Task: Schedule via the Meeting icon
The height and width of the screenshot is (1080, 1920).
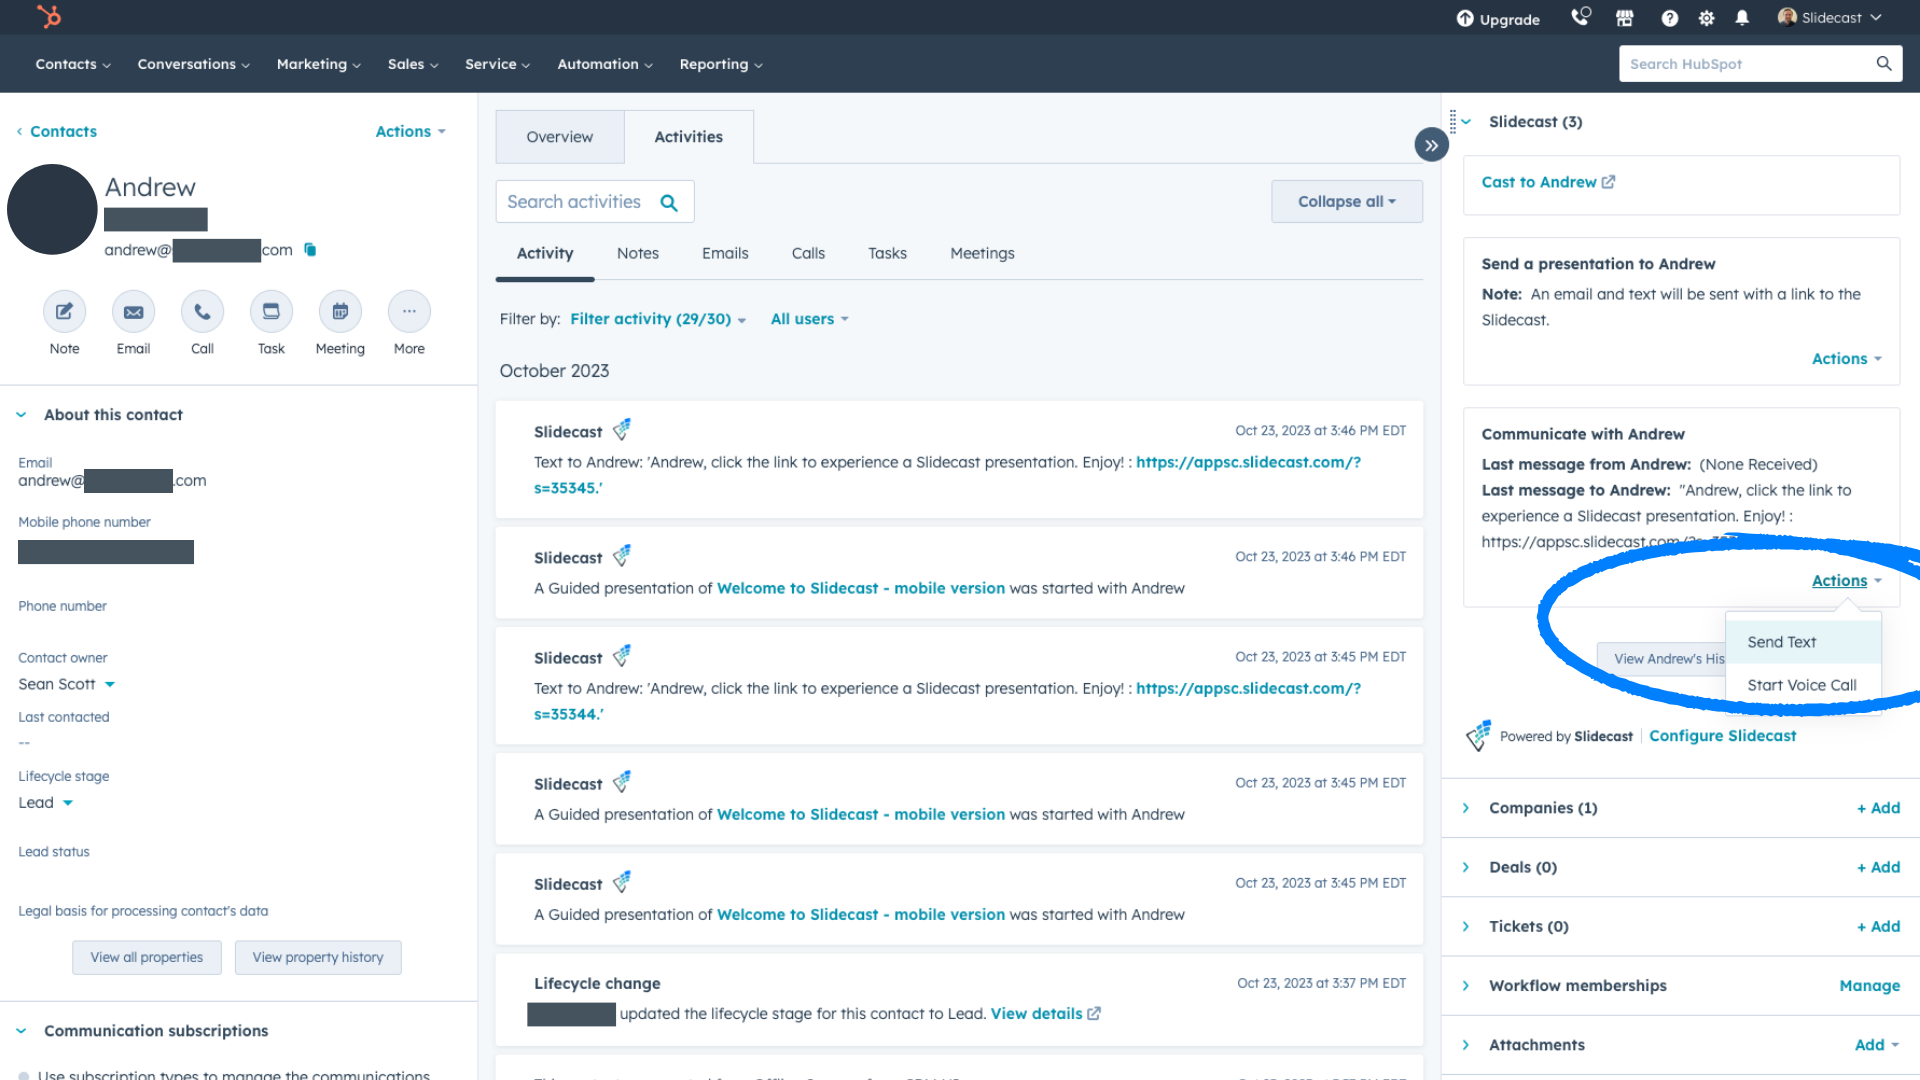Action: pos(340,312)
